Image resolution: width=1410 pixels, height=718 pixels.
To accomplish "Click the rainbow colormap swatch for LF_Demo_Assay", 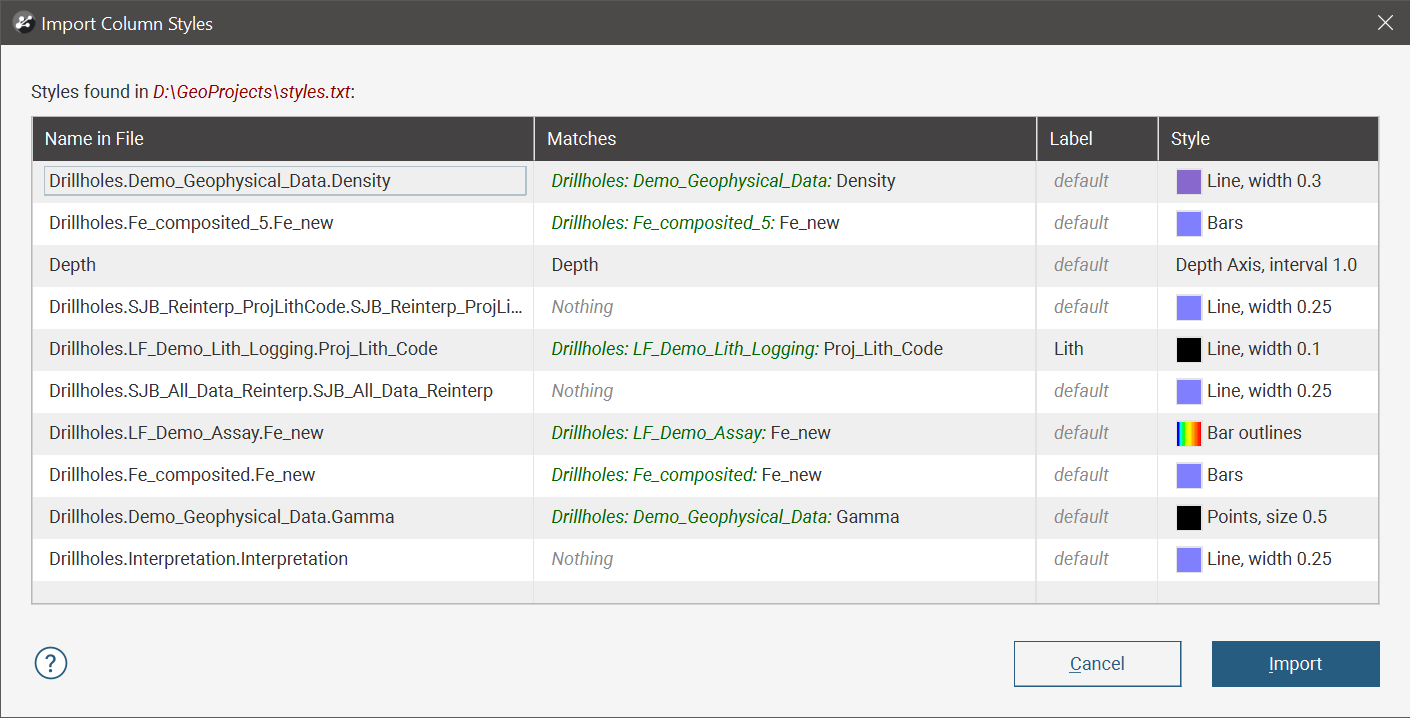I will pyautogui.click(x=1188, y=433).
